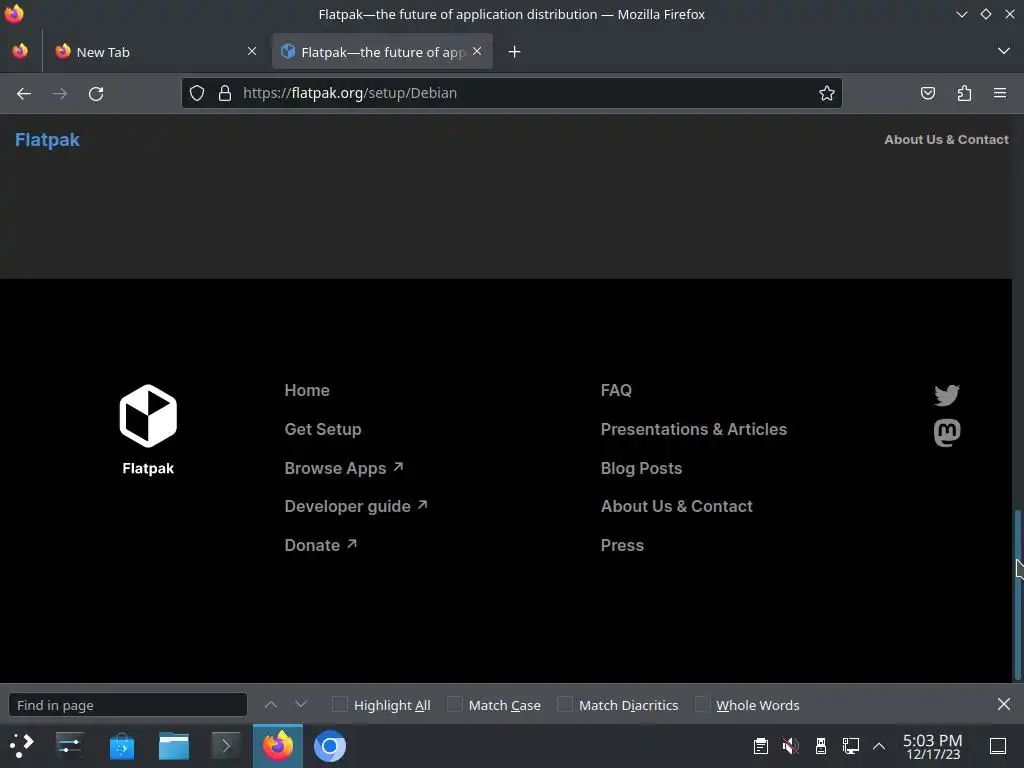Open footer Home link

(307, 390)
